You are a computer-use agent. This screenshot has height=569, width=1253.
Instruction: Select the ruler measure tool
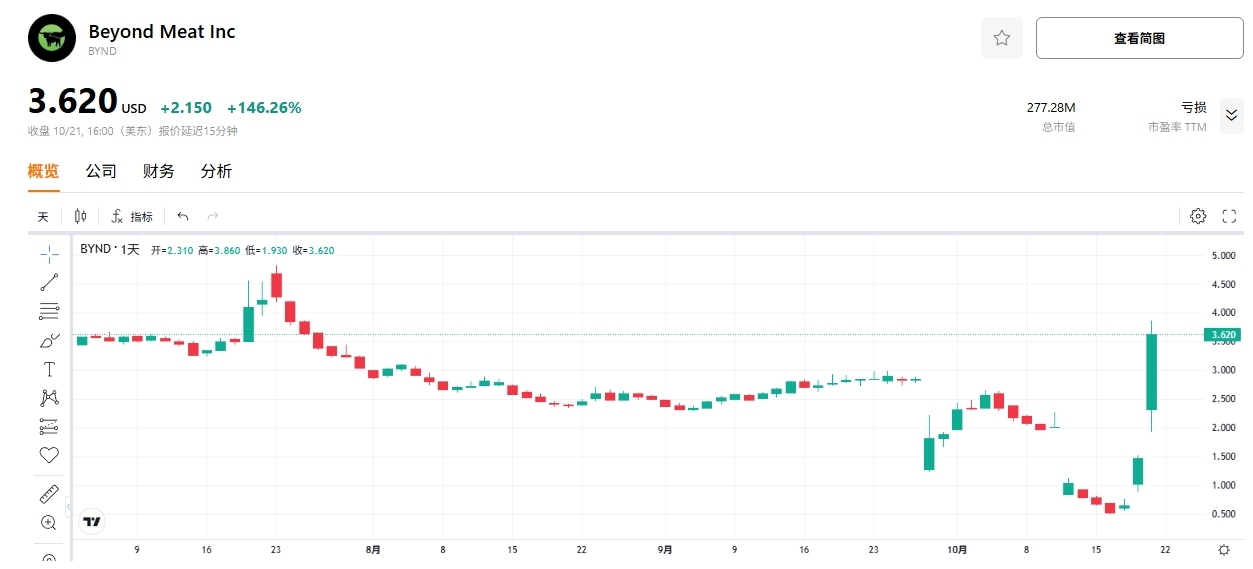pyautogui.click(x=49, y=494)
